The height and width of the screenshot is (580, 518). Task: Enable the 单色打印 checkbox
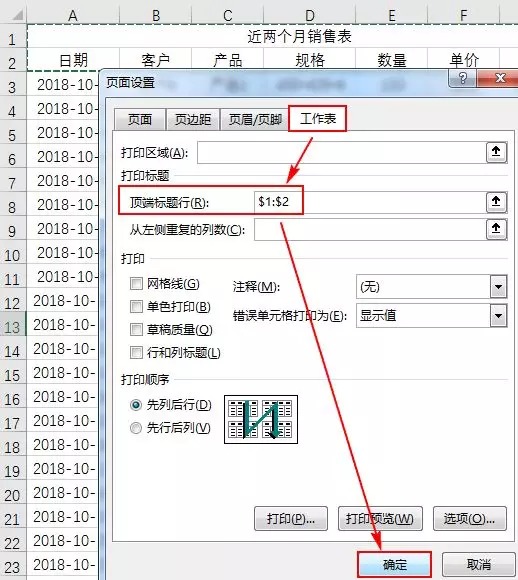click(136, 307)
